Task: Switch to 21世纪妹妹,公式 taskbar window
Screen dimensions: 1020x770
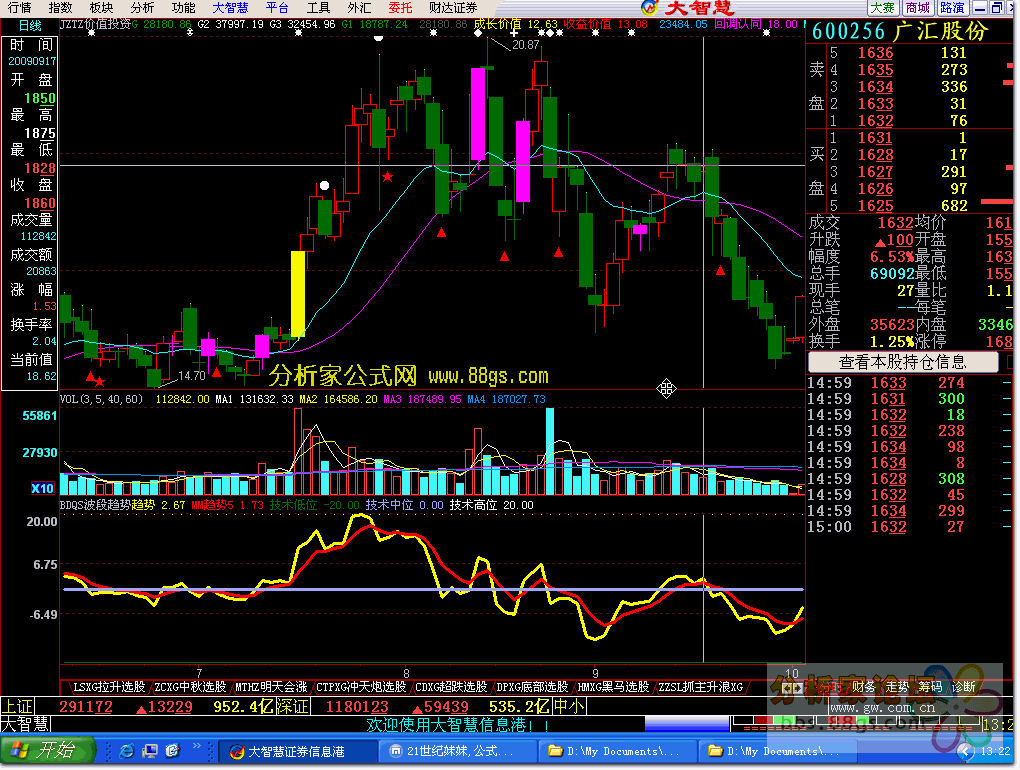Action: pyautogui.click(x=458, y=751)
